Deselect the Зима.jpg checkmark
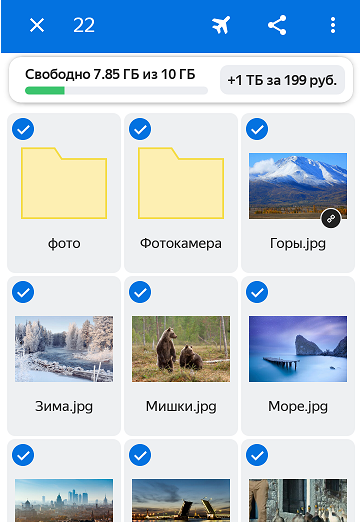This screenshot has height=522, width=360. click(23, 292)
